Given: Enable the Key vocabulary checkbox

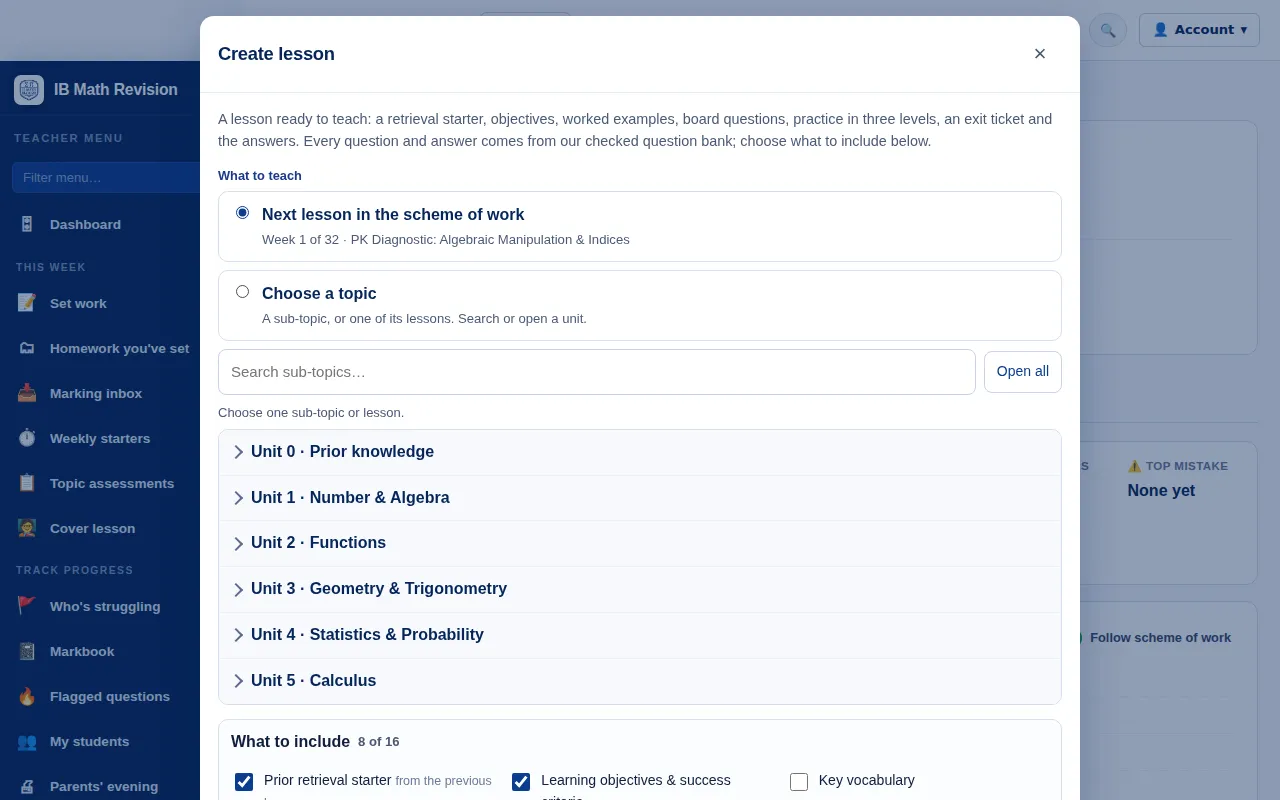Looking at the screenshot, I should click(x=799, y=782).
